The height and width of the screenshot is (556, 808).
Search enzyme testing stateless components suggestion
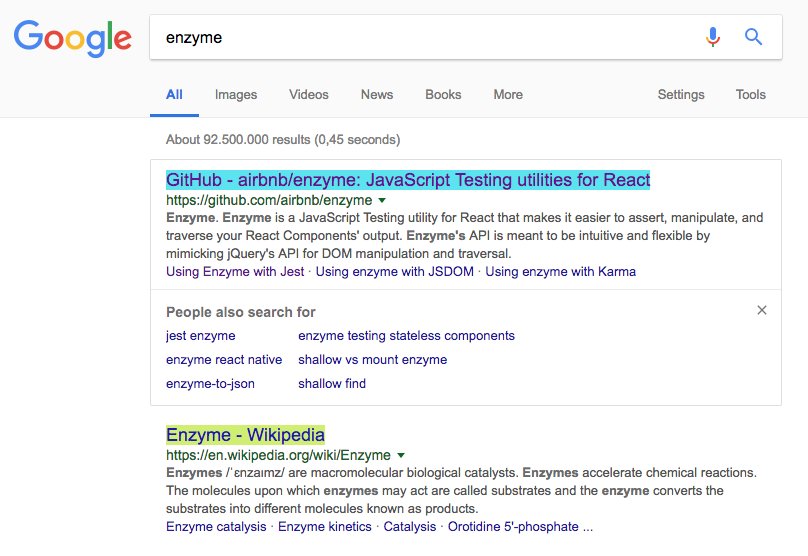tap(407, 336)
